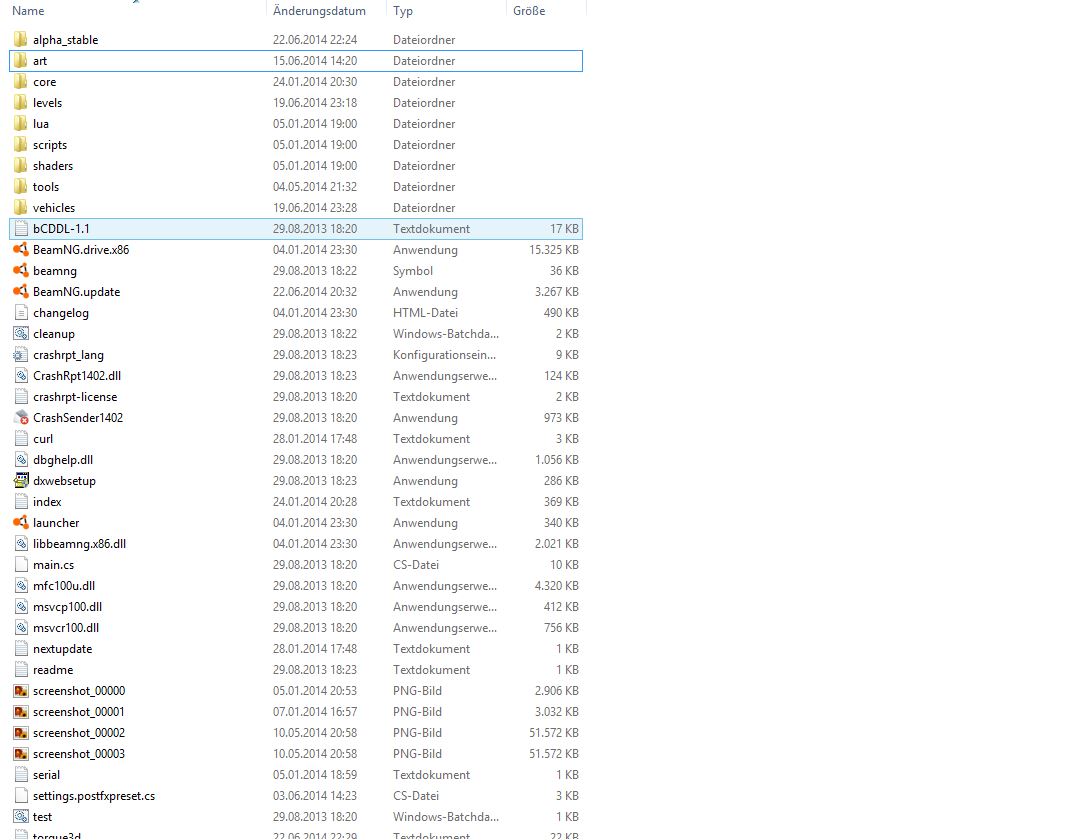Click the 1.056 KB size of dbghelp.dll
The image size is (1066, 840).
point(557,460)
